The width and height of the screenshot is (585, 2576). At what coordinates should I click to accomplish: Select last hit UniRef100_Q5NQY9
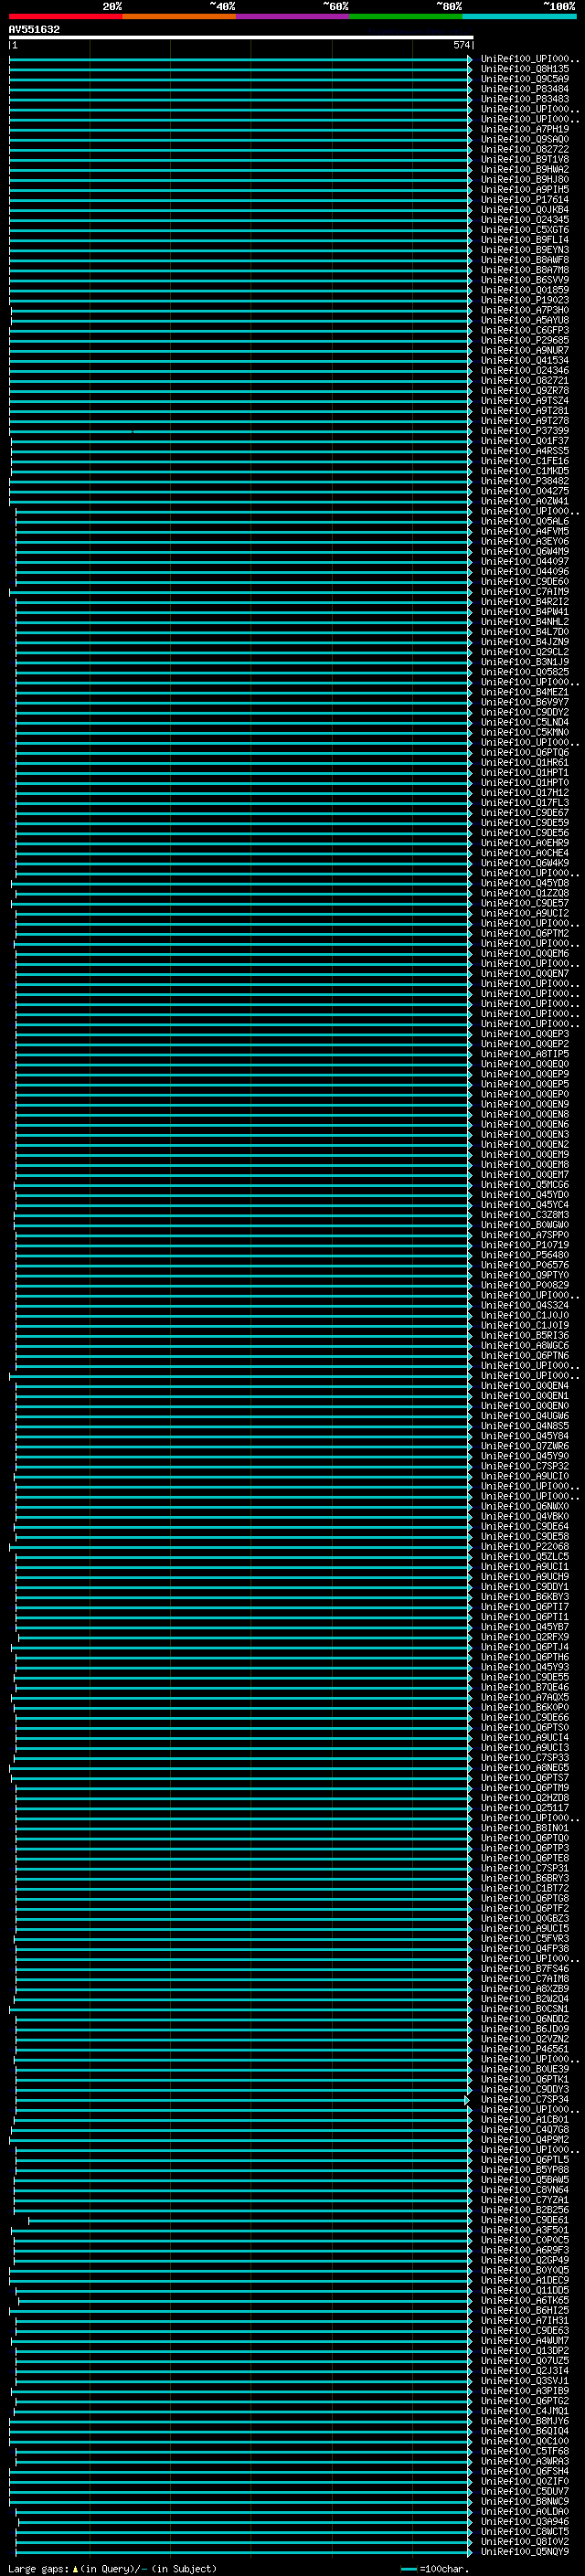[525, 2552]
